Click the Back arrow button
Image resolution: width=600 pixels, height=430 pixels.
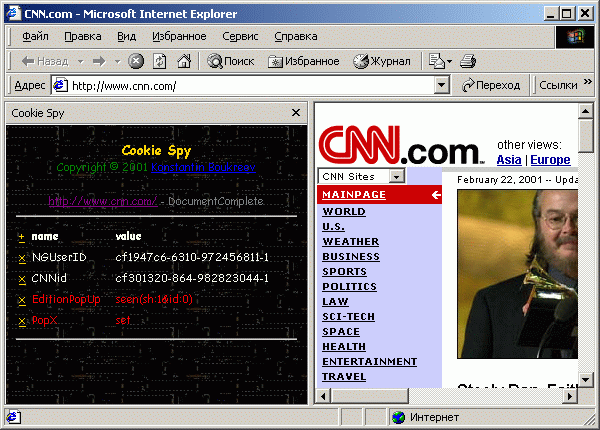click(44, 61)
